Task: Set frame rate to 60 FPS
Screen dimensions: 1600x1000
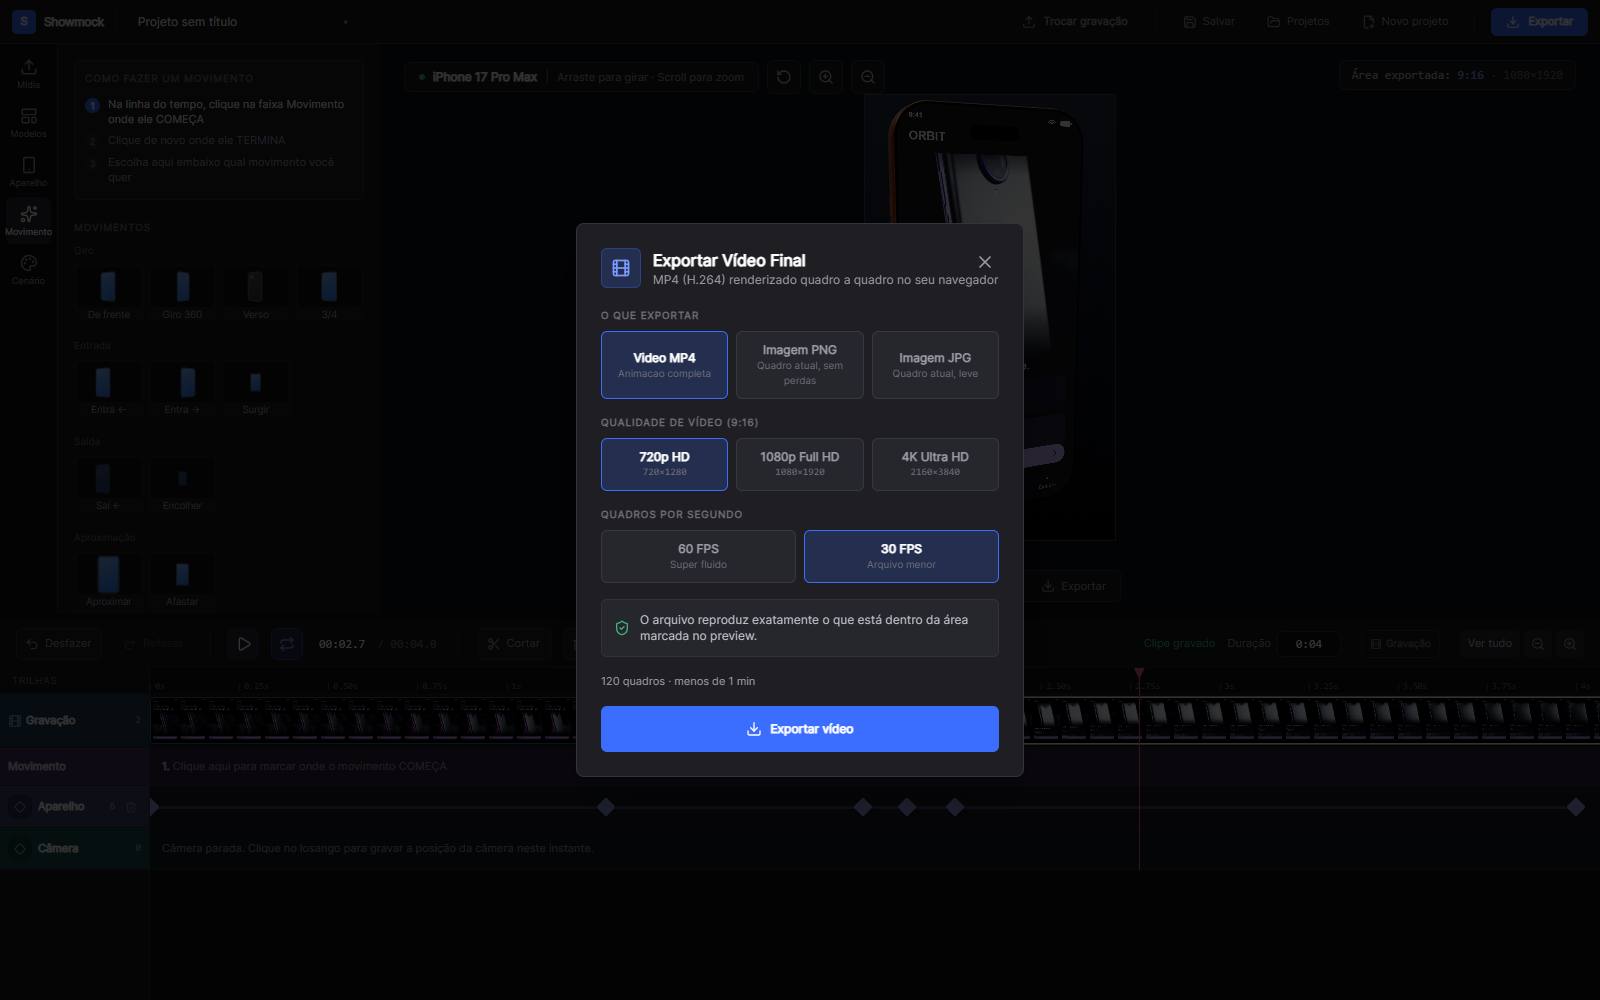Action: click(698, 556)
